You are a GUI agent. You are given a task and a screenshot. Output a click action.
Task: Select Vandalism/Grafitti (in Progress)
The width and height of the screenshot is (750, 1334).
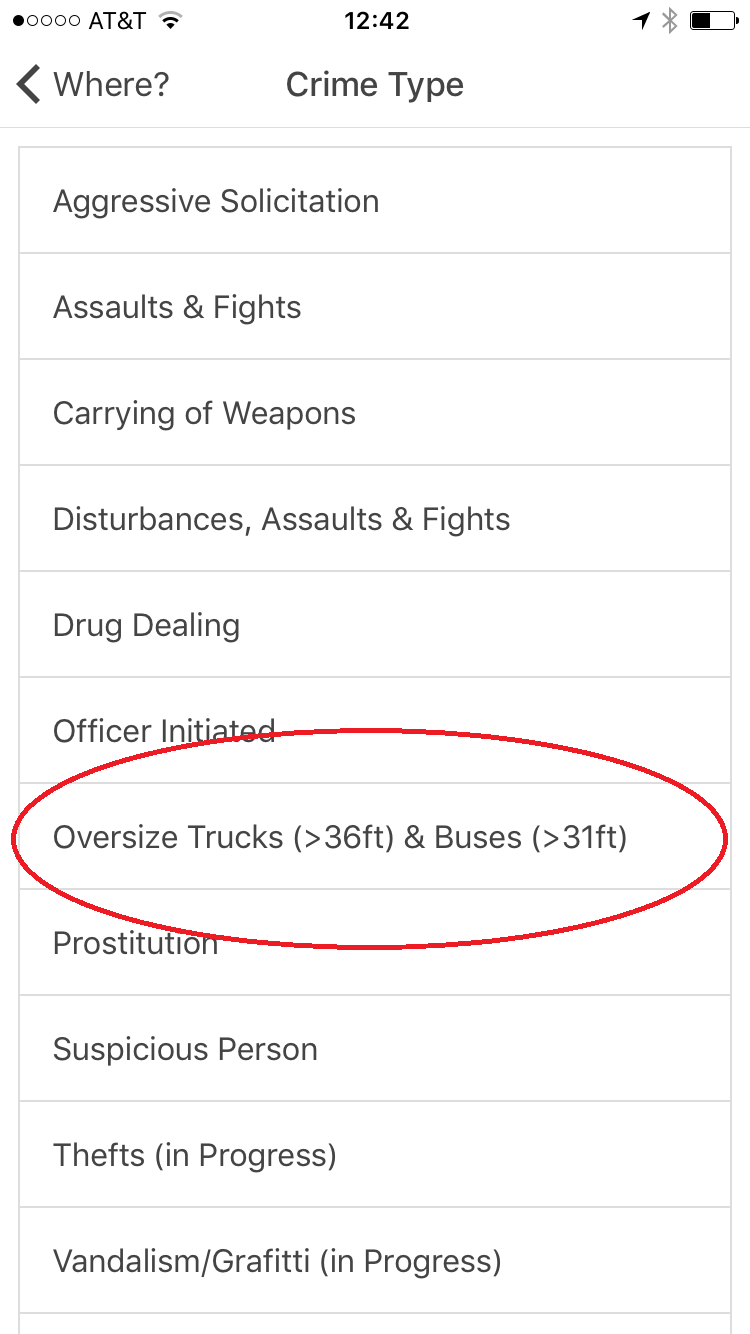[375, 1261]
